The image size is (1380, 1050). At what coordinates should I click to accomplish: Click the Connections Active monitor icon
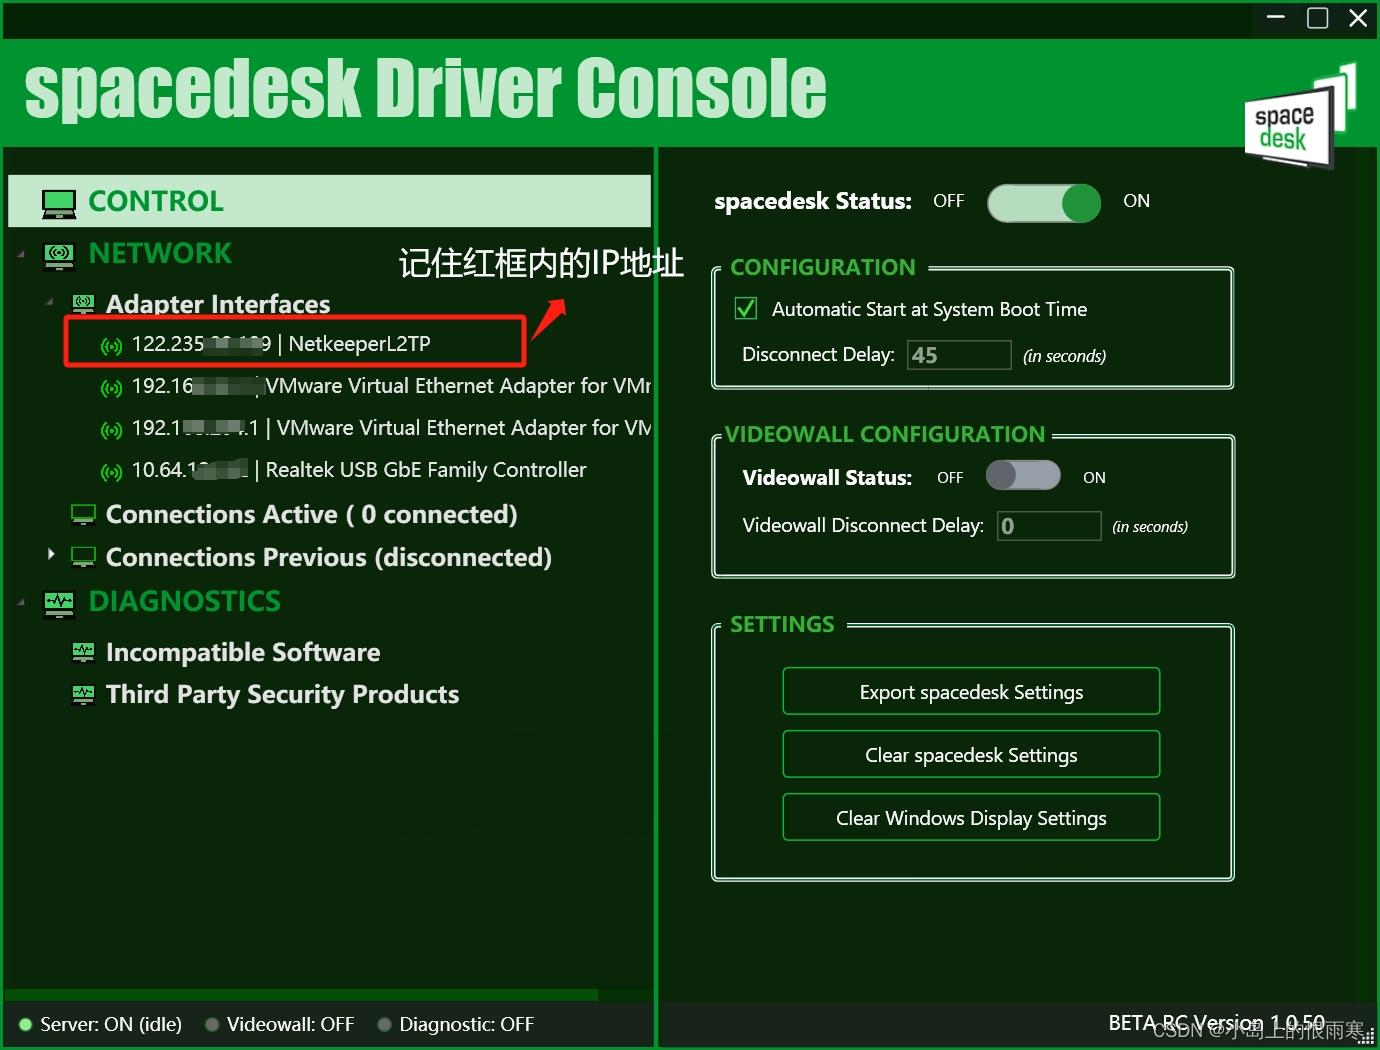click(83, 515)
